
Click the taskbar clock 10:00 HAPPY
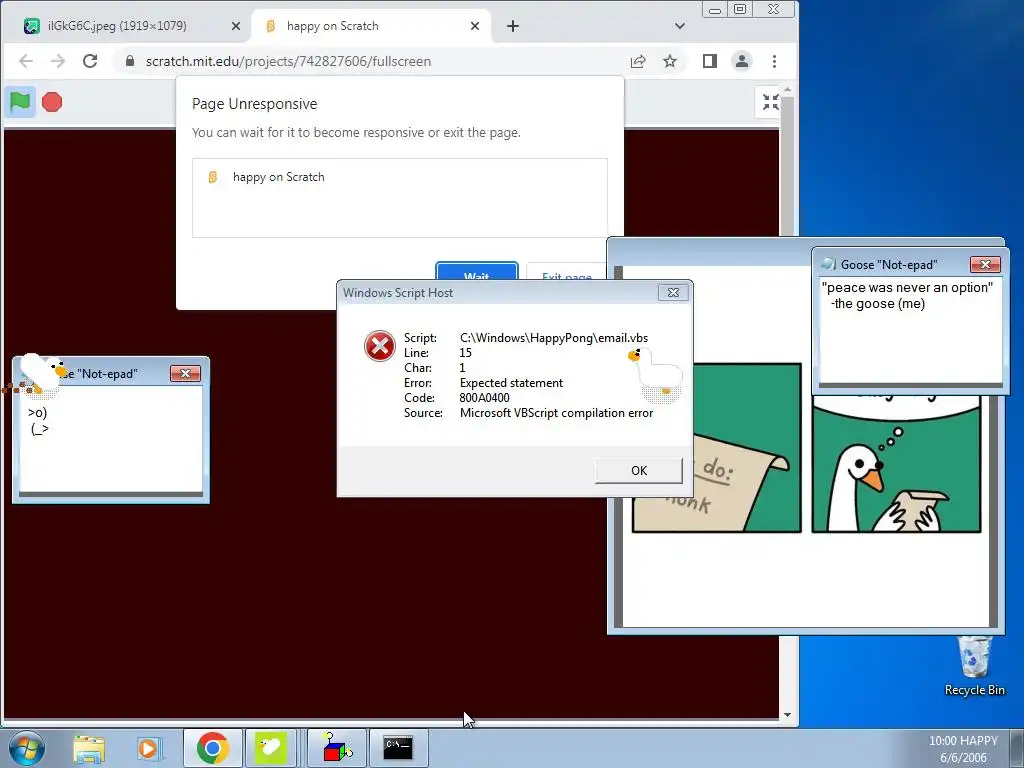pyautogui.click(x=963, y=749)
